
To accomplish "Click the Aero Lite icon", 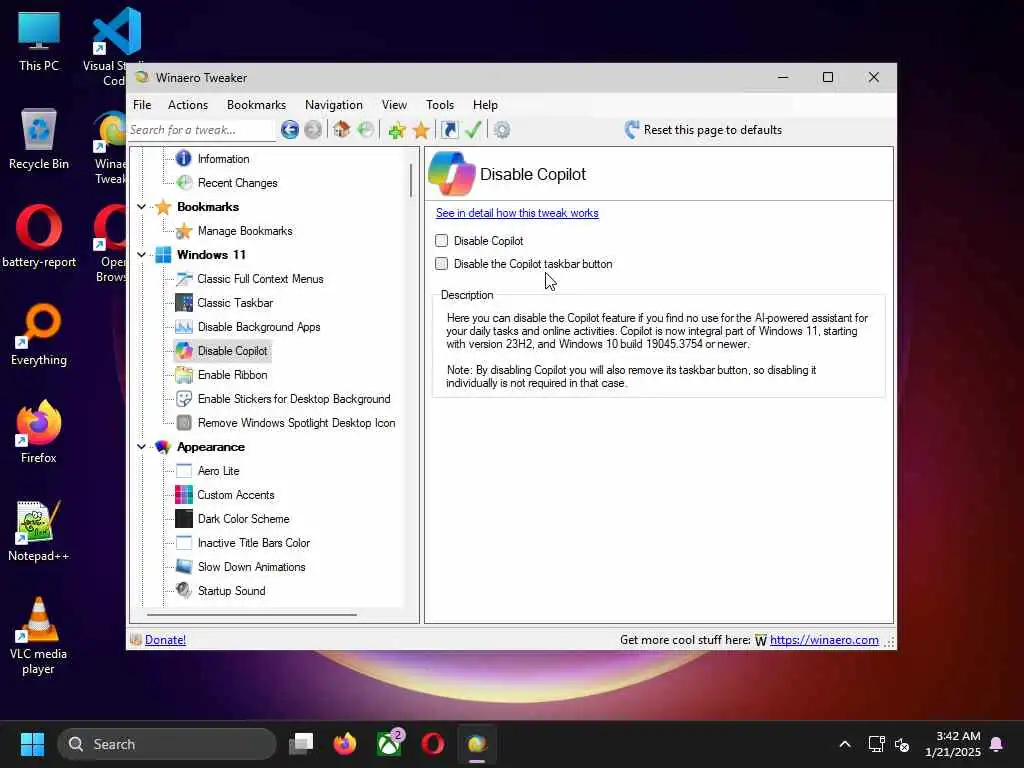I will (184, 471).
